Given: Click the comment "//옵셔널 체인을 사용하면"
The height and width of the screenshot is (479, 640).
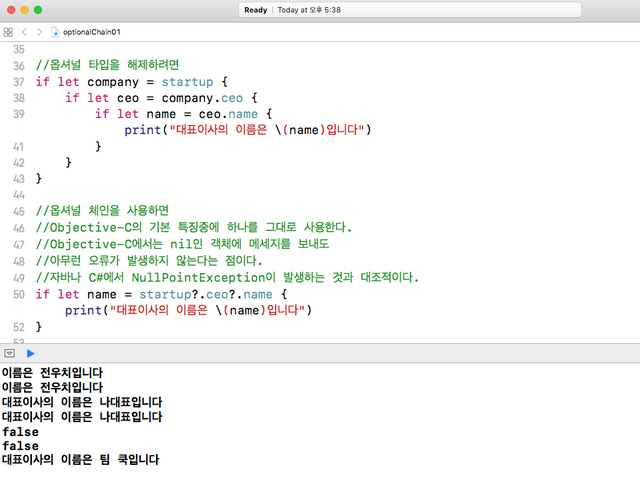Looking at the screenshot, I should click(x=102, y=211).
